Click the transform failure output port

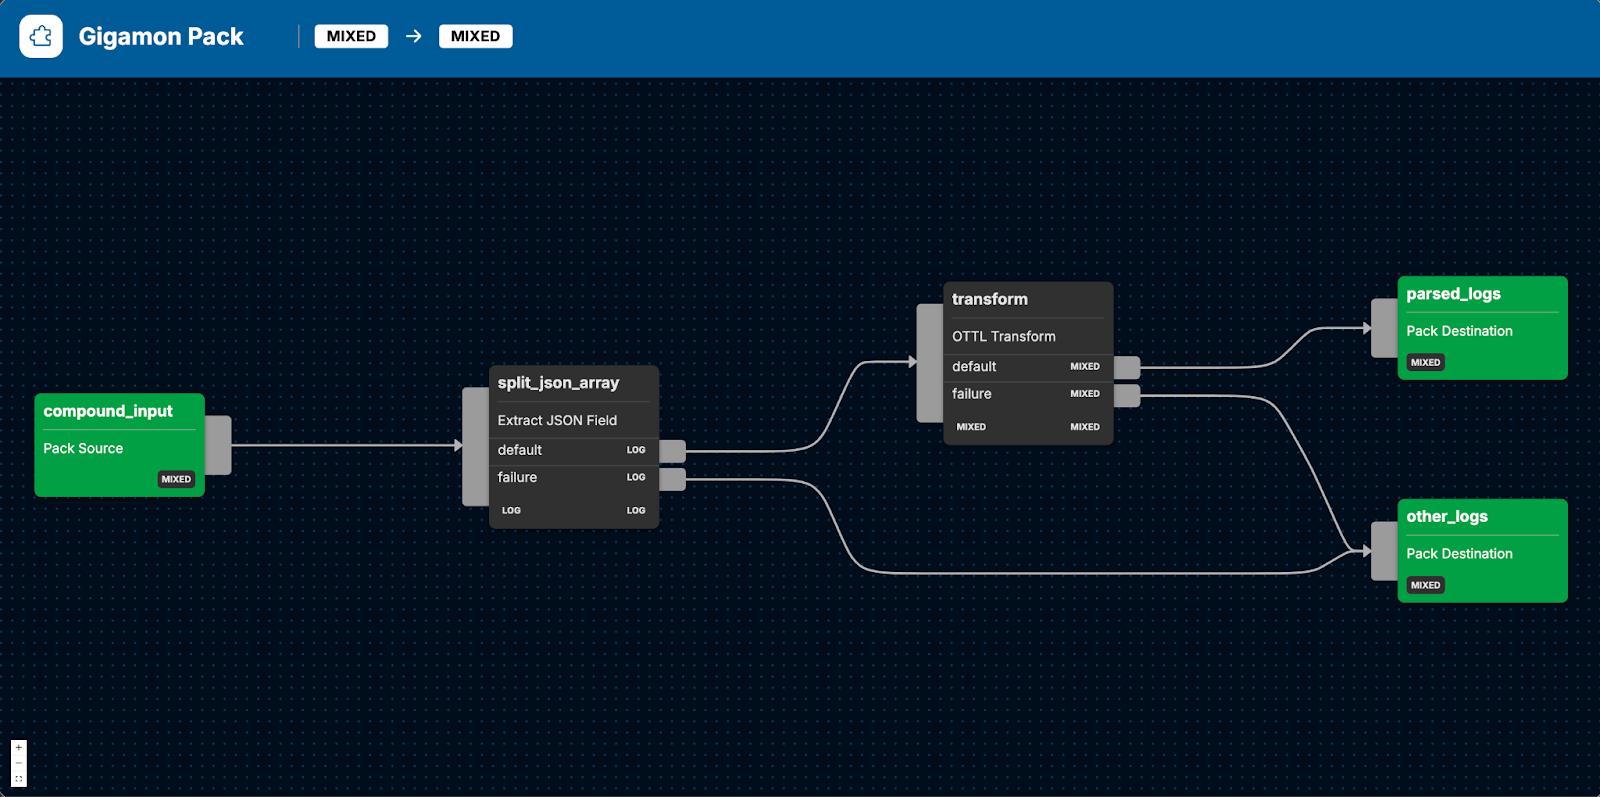[1127, 395]
